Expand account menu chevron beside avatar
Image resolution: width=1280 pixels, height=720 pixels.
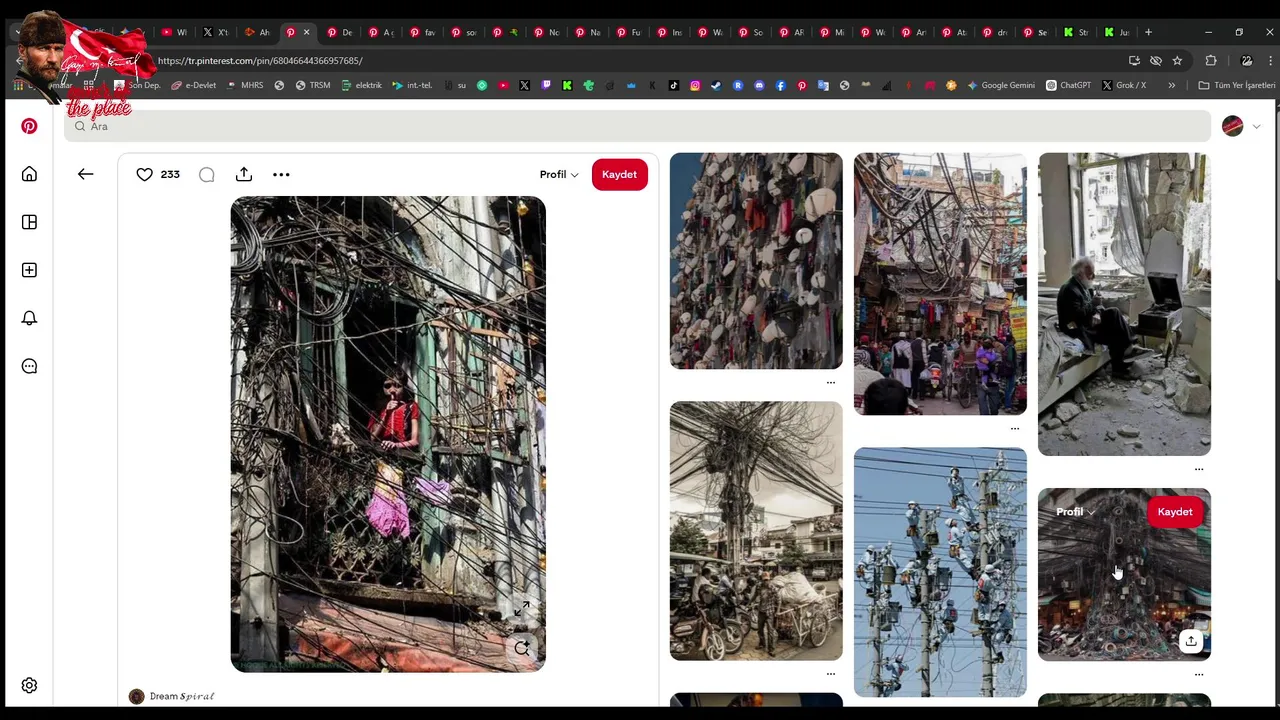(1256, 126)
